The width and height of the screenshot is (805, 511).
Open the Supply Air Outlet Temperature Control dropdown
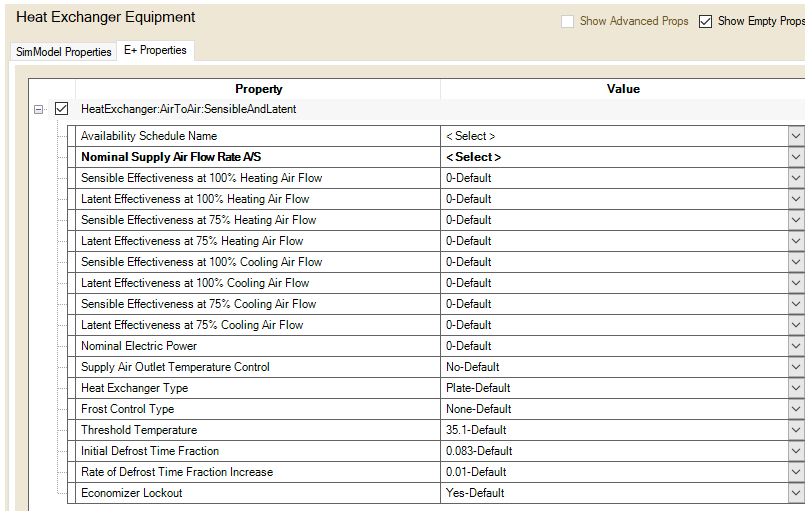[x=796, y=367]
